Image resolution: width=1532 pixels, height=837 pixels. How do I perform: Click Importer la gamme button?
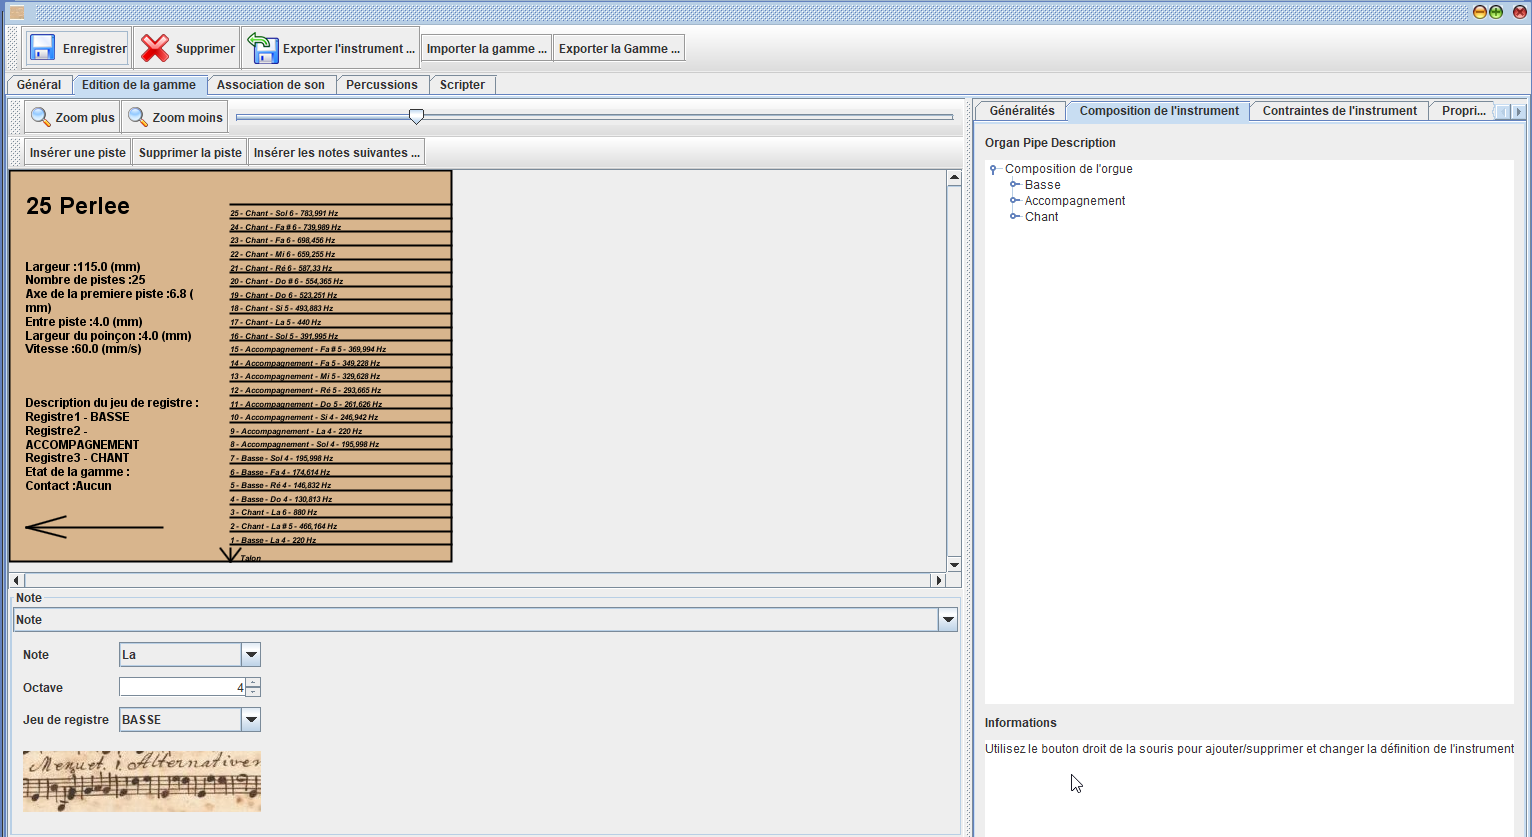coord(486,48)
